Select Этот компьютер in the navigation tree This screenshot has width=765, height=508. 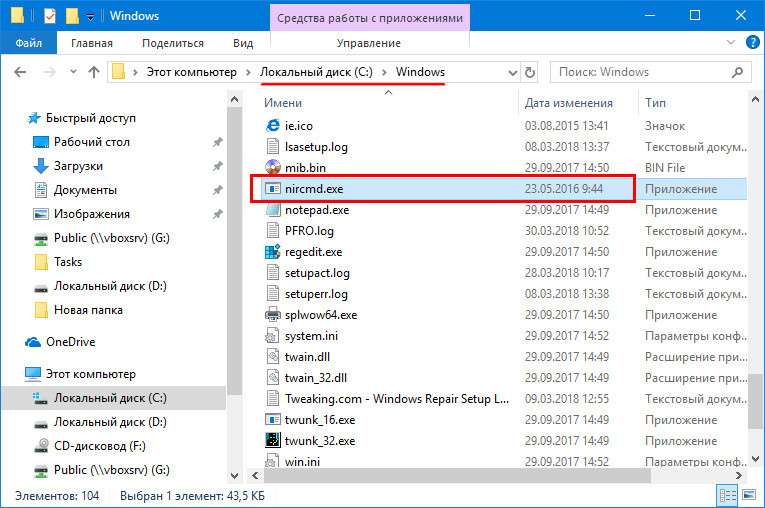(91, 374)
